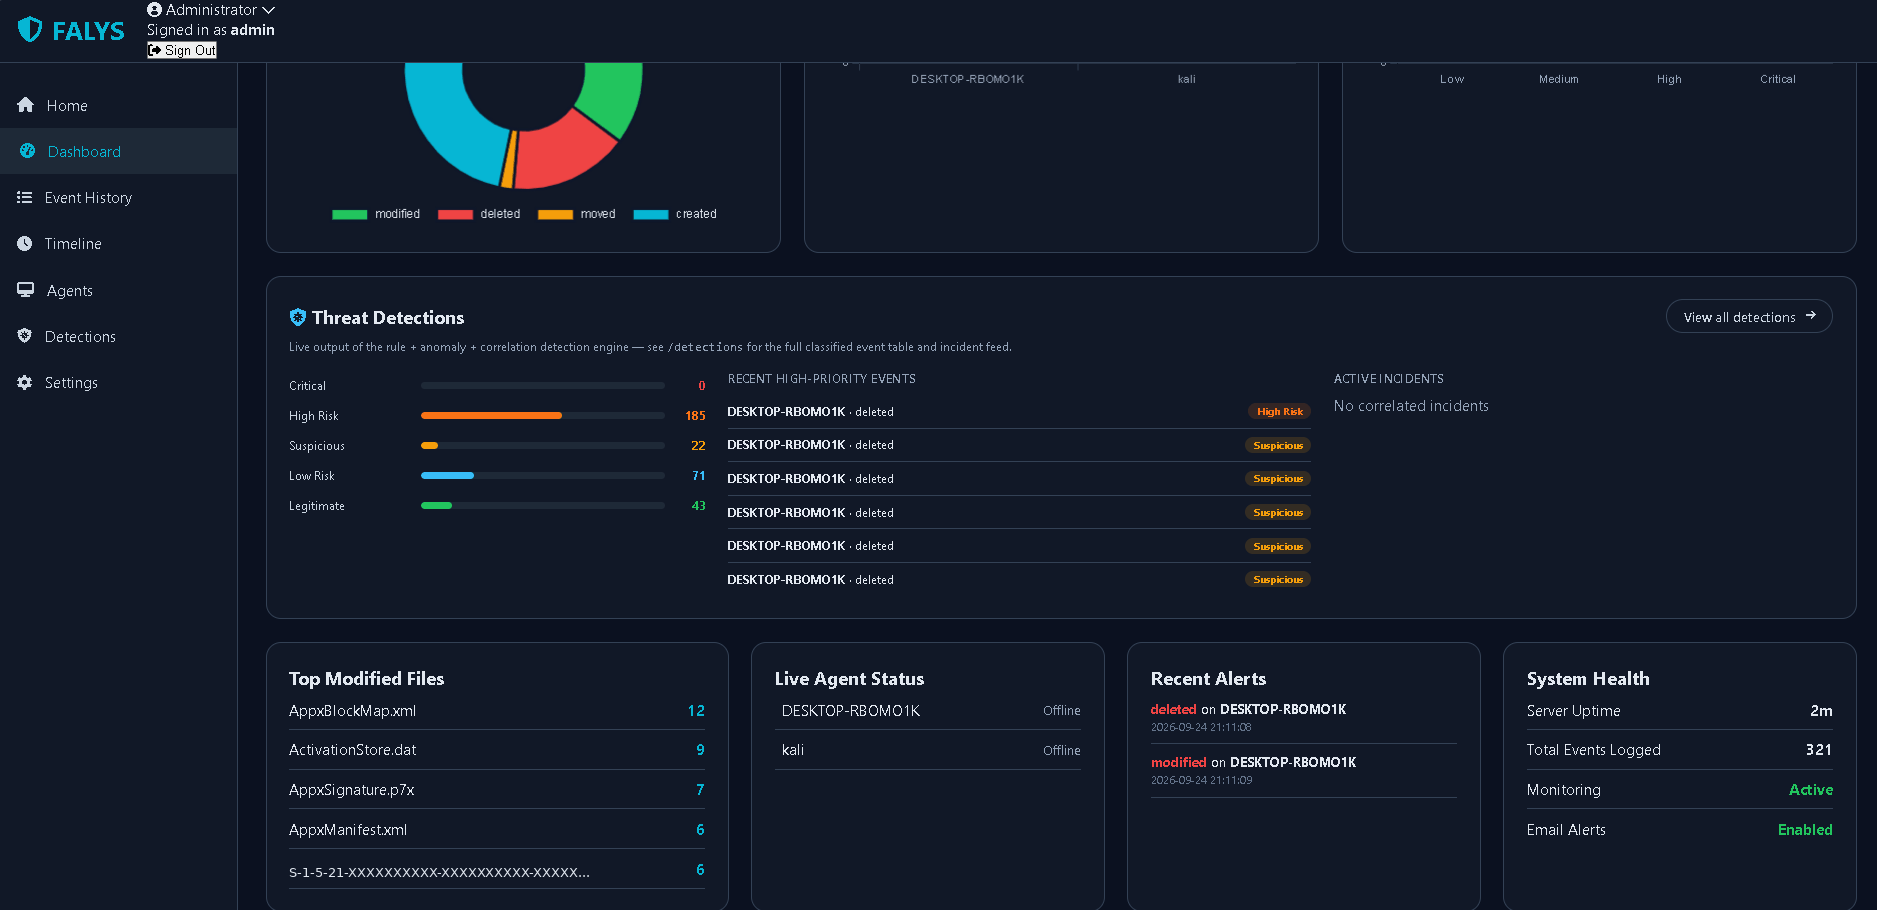The image size is (1877, 910).
Task: Open Event History page
Action: point(118,197)
